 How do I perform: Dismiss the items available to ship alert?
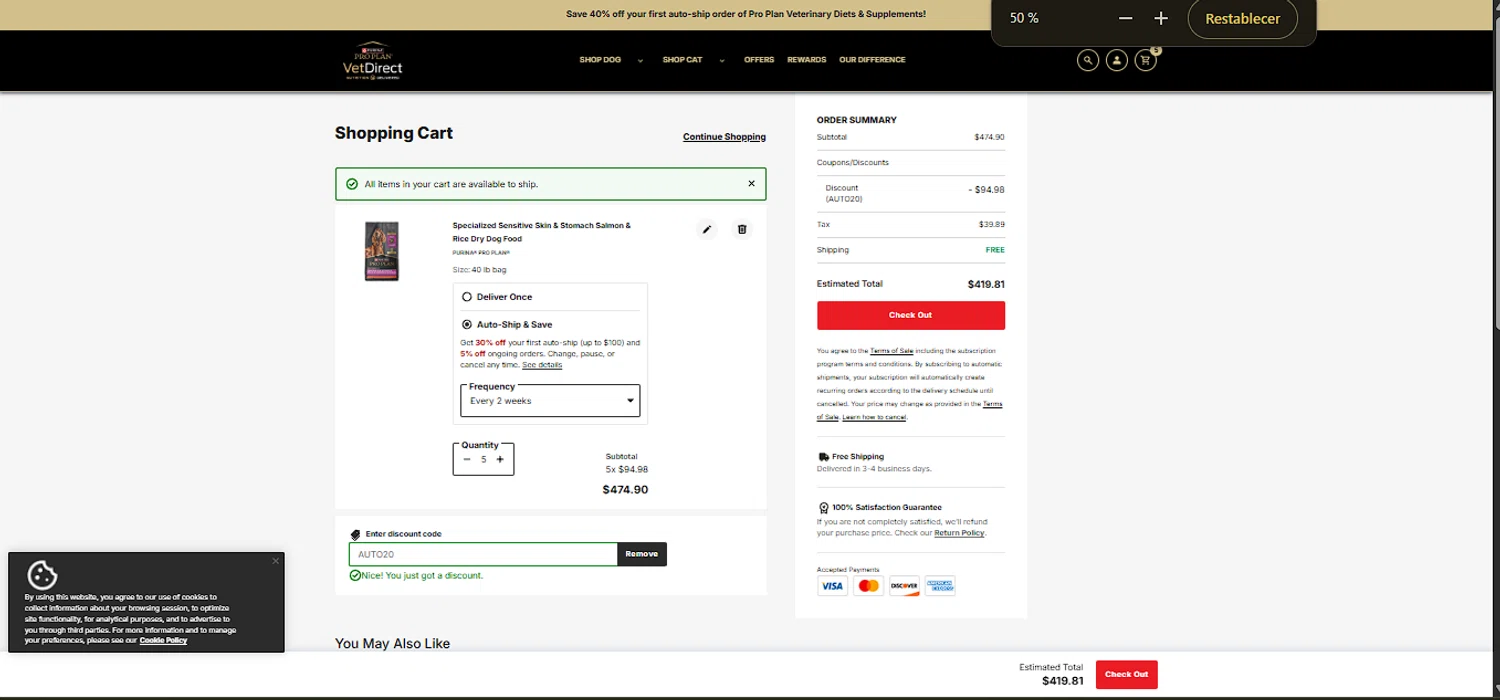(x=752, y=184)
